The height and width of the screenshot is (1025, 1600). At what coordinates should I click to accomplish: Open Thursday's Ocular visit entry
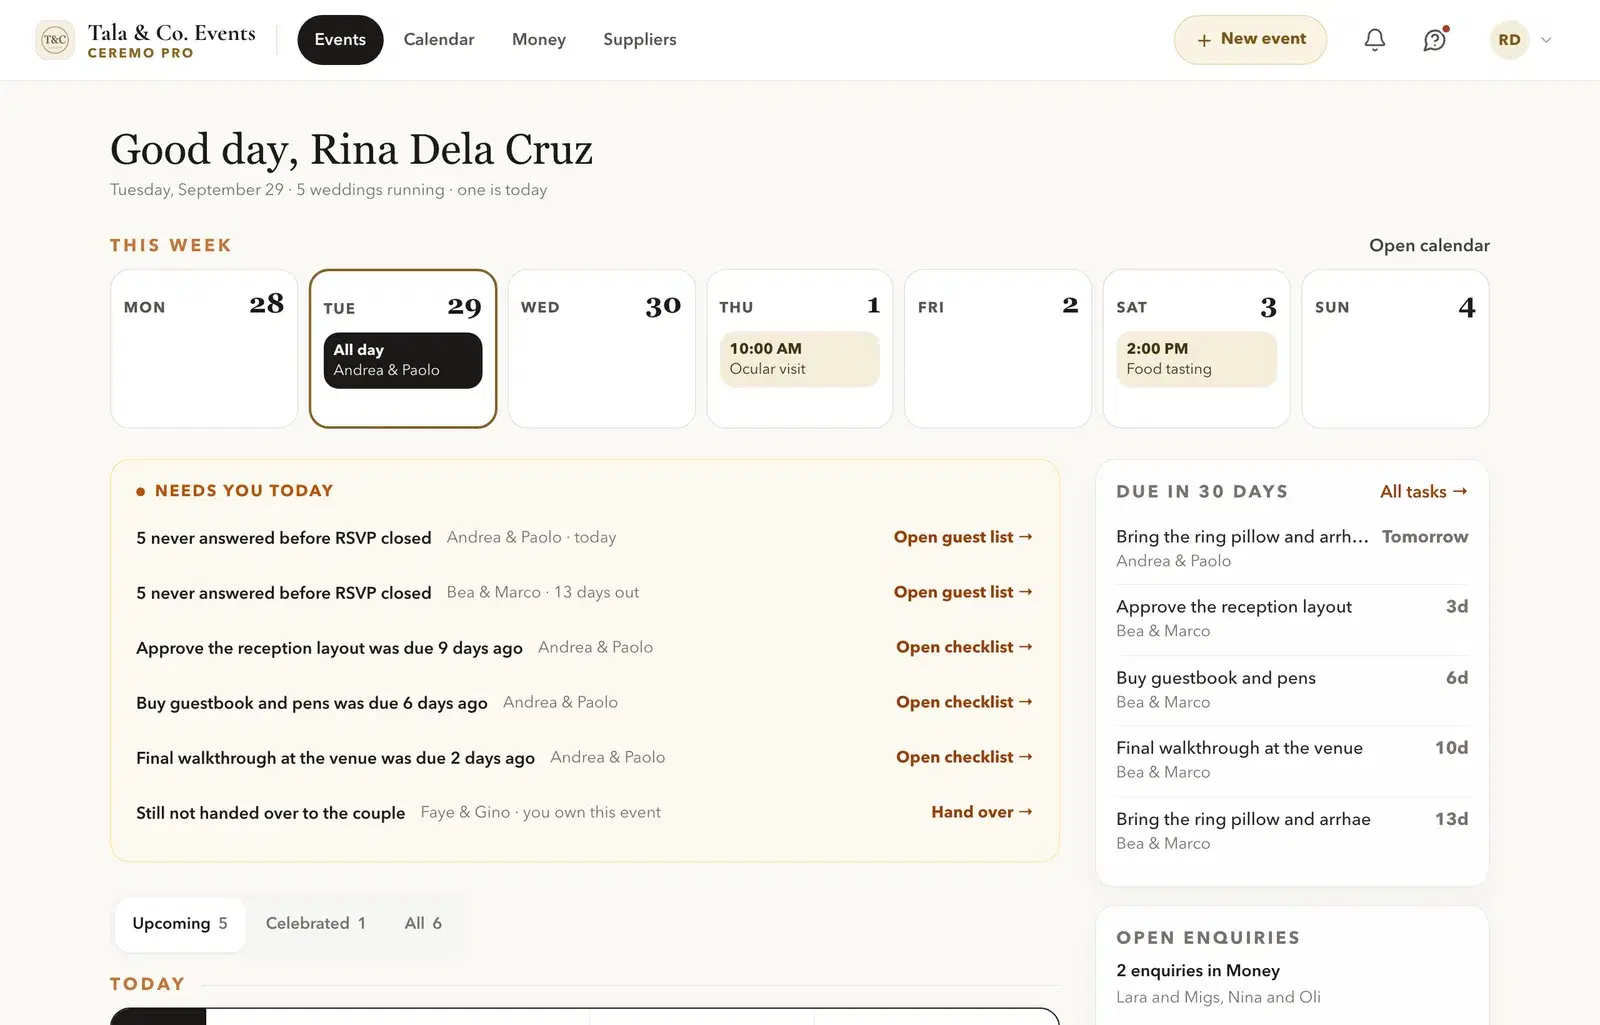(x=799, y=359)
